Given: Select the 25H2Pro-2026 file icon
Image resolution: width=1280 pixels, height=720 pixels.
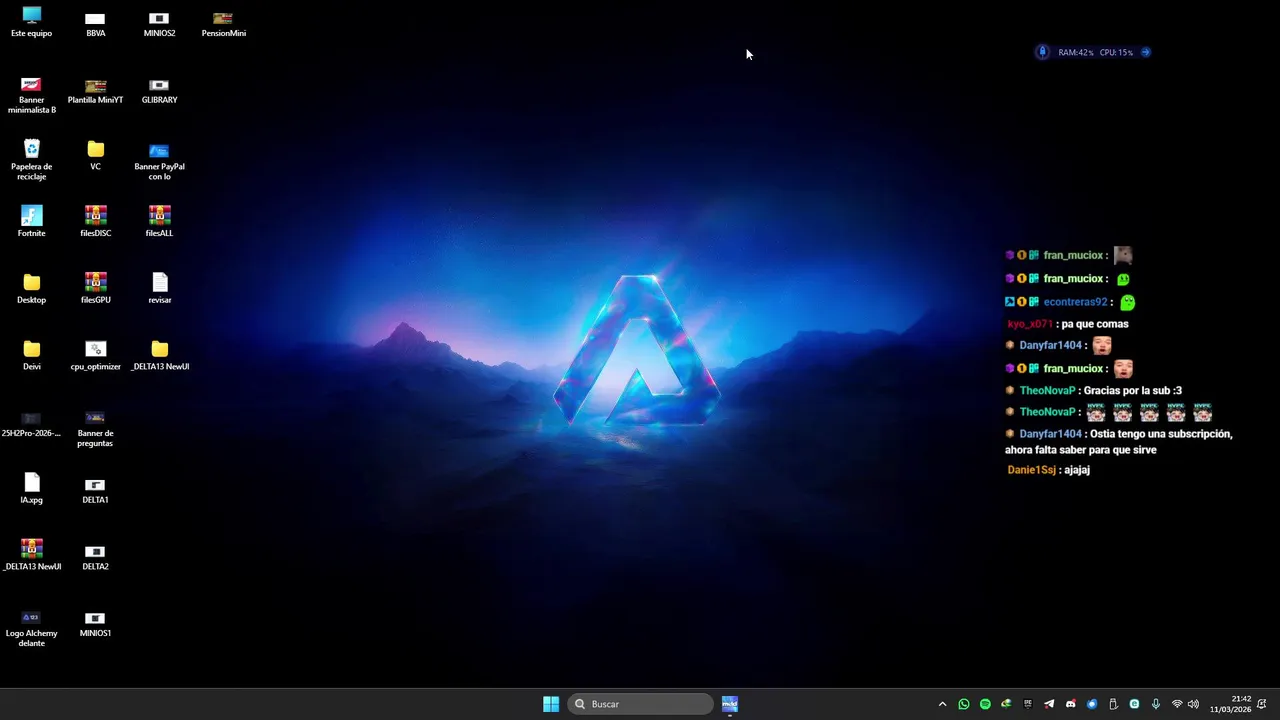Looking at the screenshot, I should (31, 424).
